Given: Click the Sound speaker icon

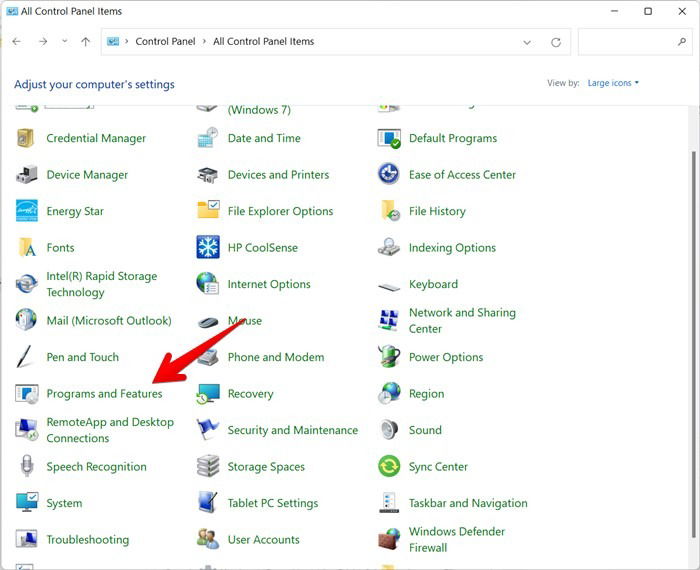Looking at the screenshot, I should 389,430.
